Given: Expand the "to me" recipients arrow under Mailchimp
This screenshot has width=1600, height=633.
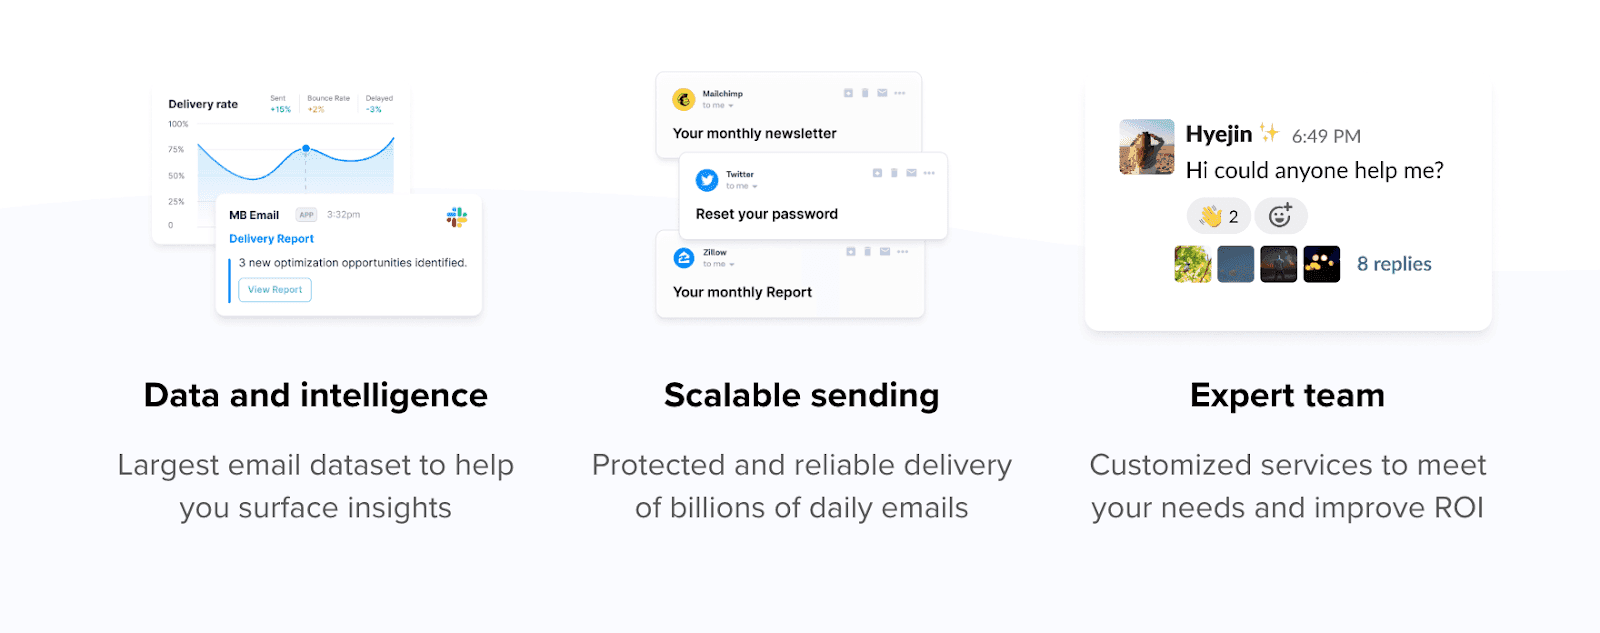Looking at the screenshot, I should (731, 106).
